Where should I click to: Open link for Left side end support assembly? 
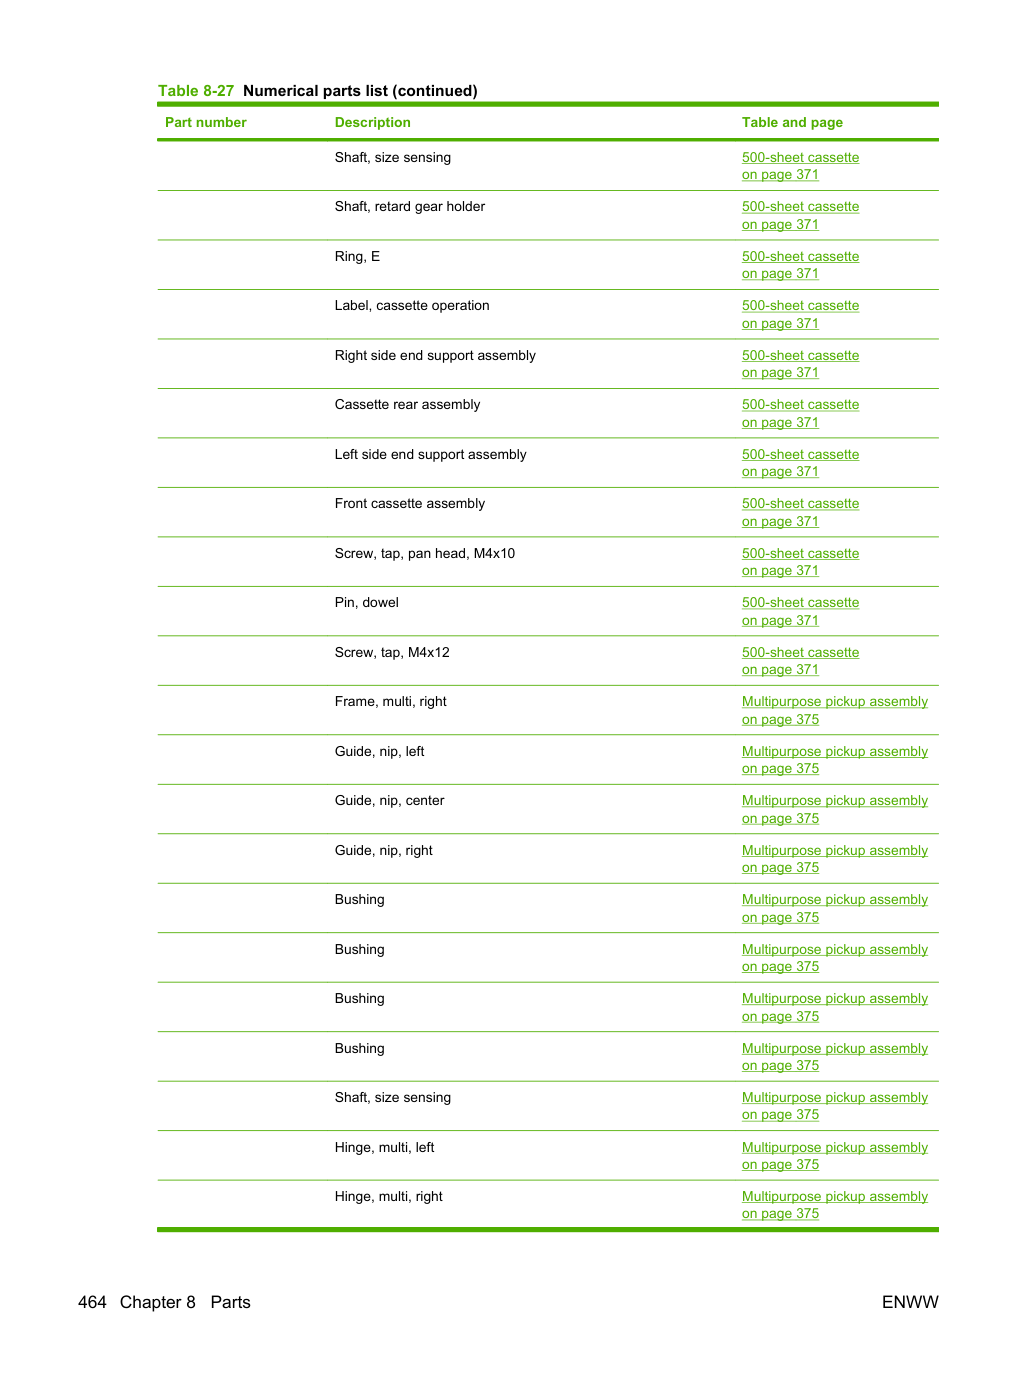(800, 463)
